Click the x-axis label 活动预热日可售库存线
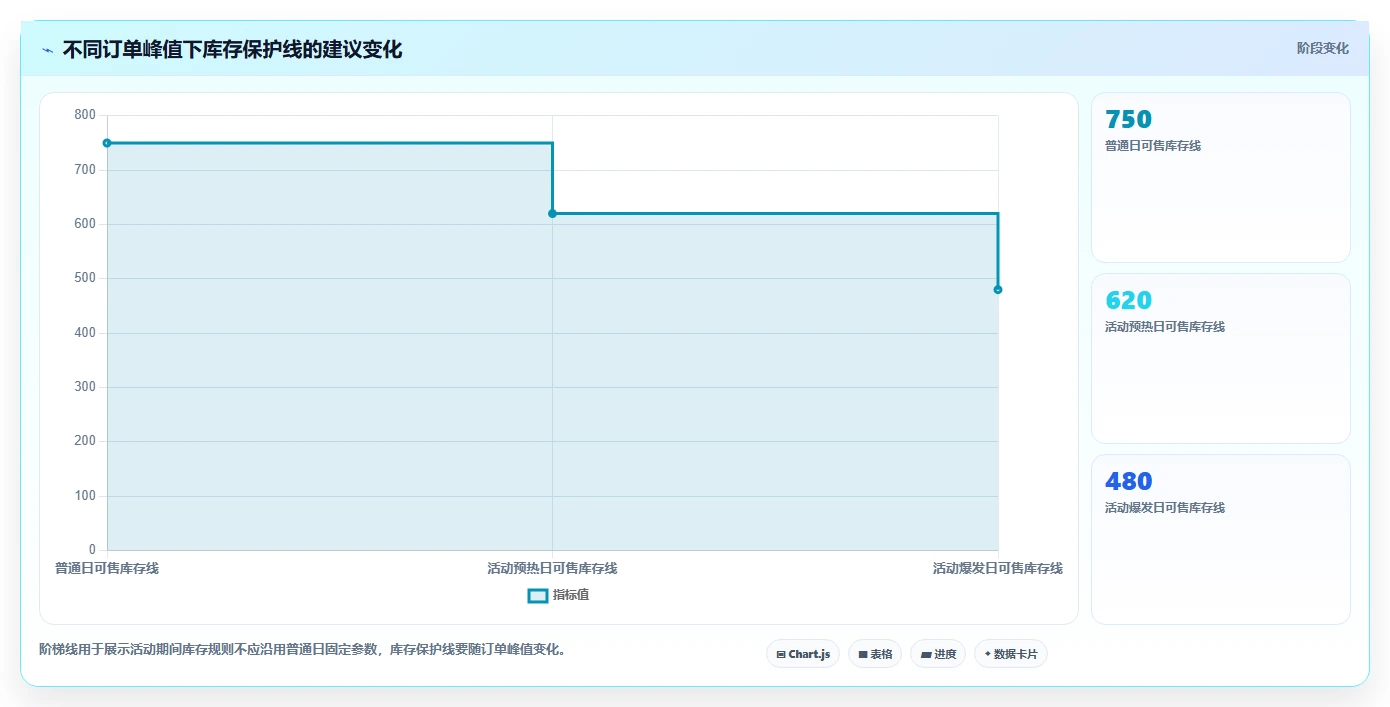 click(552, 568)
